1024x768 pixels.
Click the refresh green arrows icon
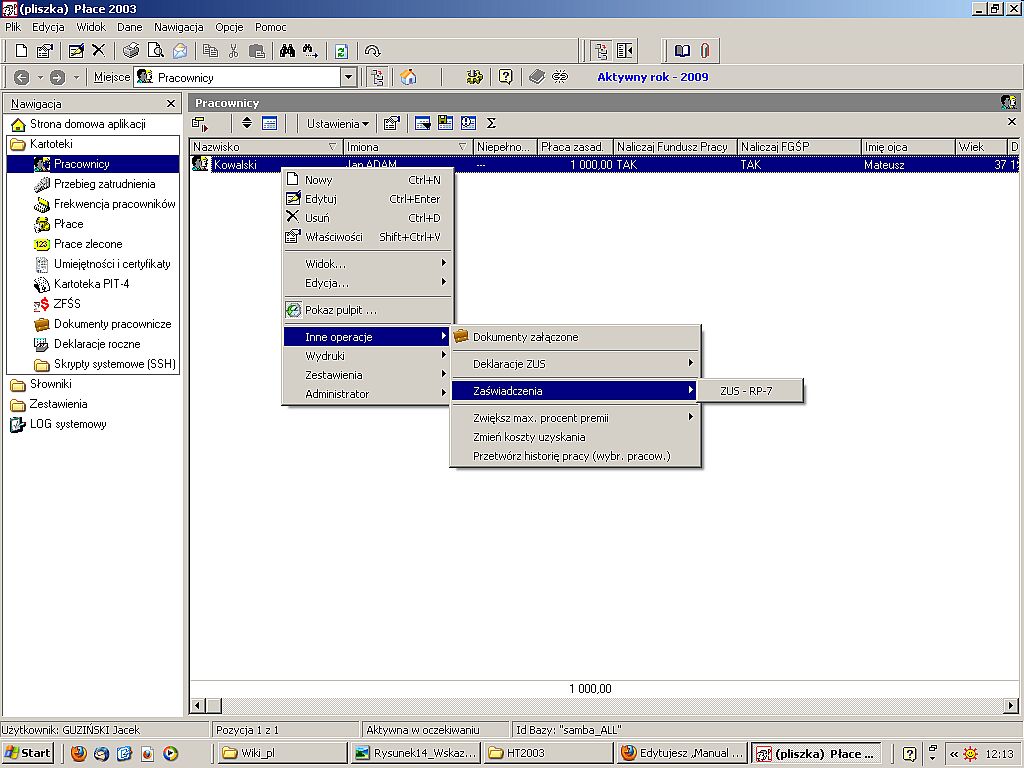(x=341, y=51)
